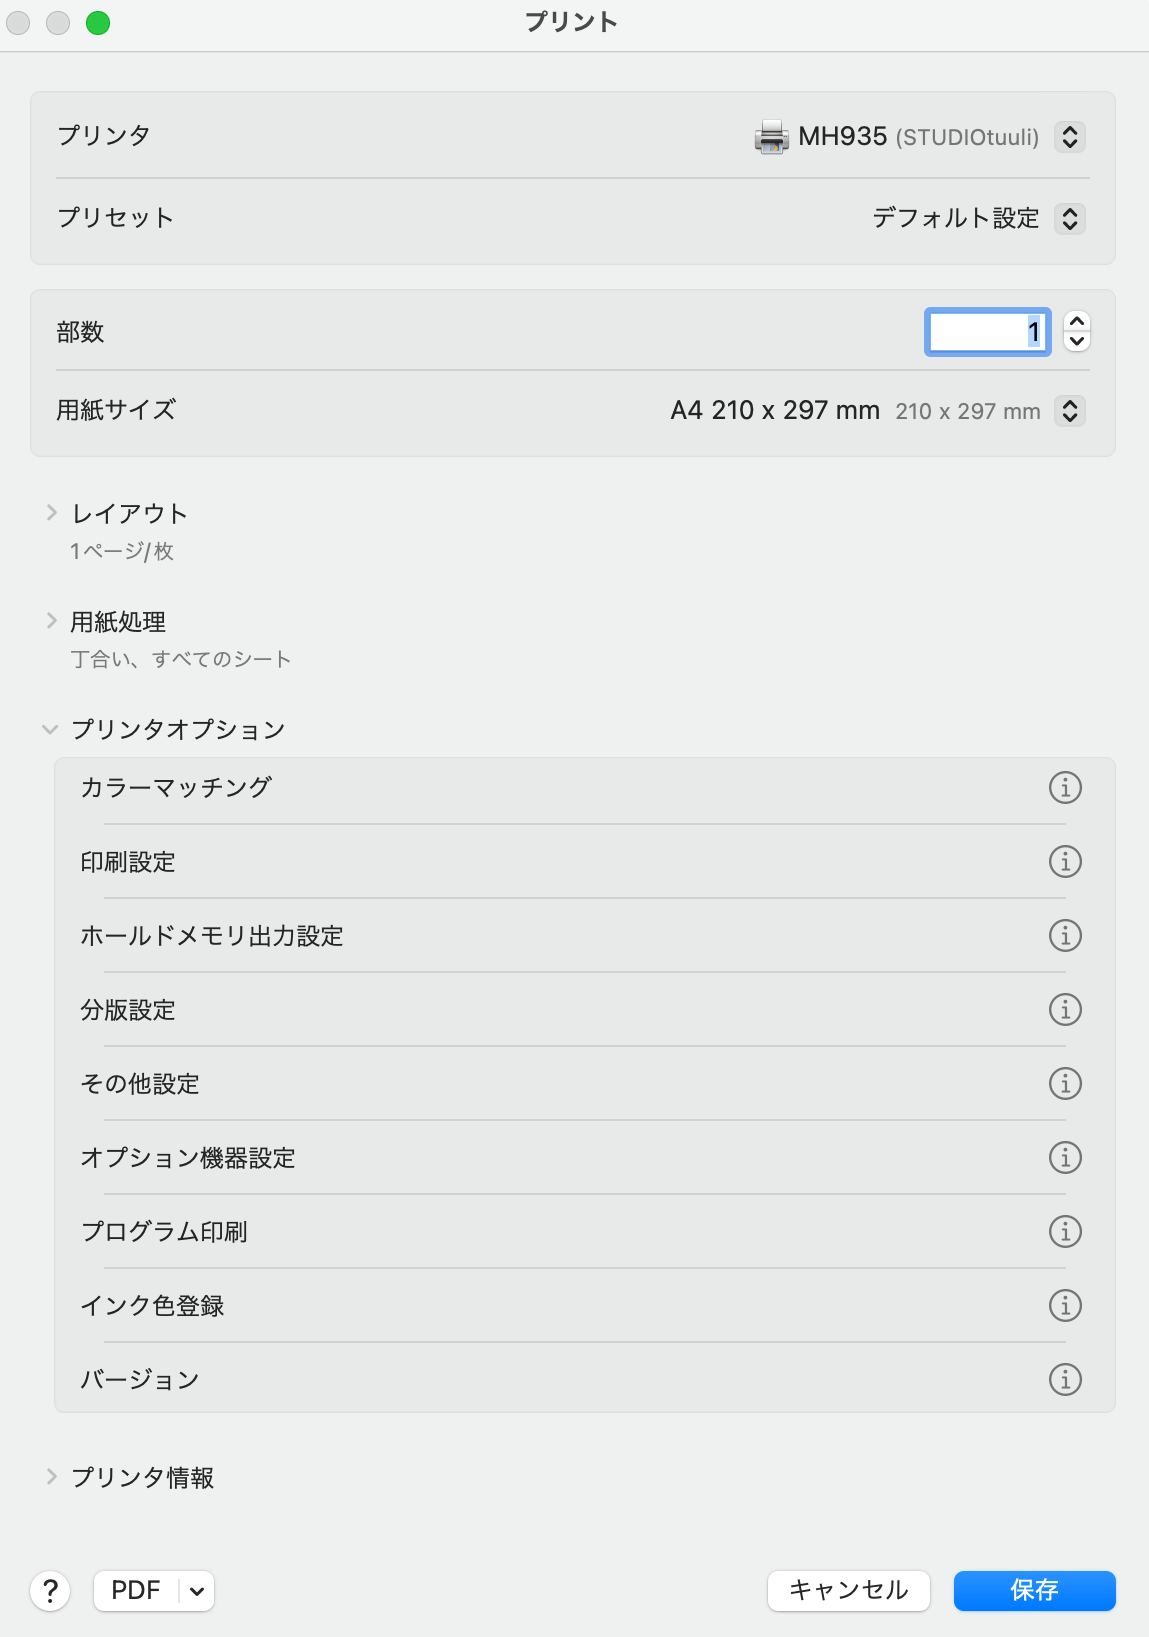Open the 用紙サイズ A4 dropdown
The width and height of the screenshot is (1149, 1637).
click(1070, 411)
